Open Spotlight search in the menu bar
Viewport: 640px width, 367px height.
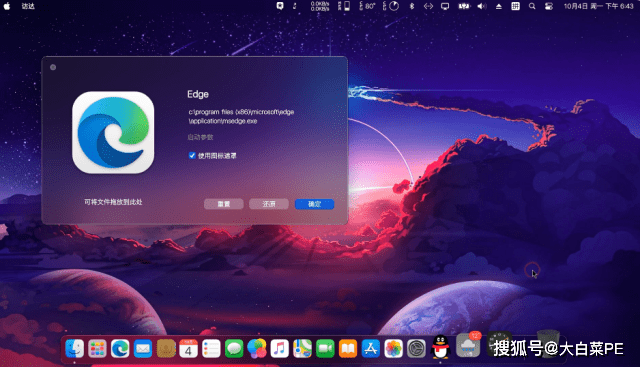pos(532,6)
